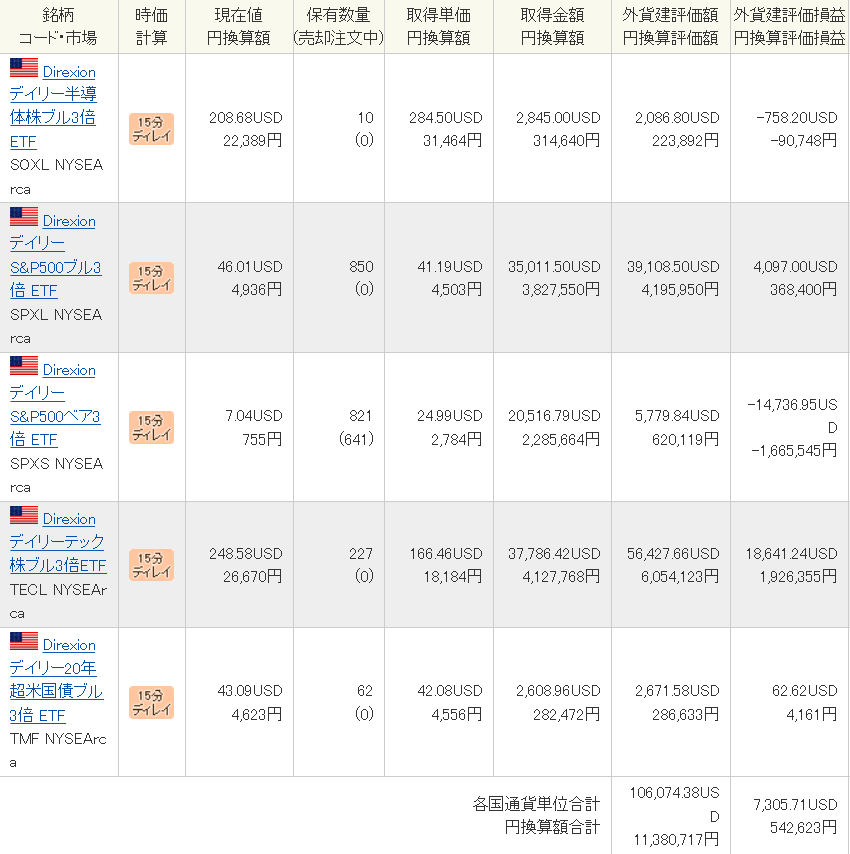Select the SPXL valuation 39,108.50USD

[673, 267]
